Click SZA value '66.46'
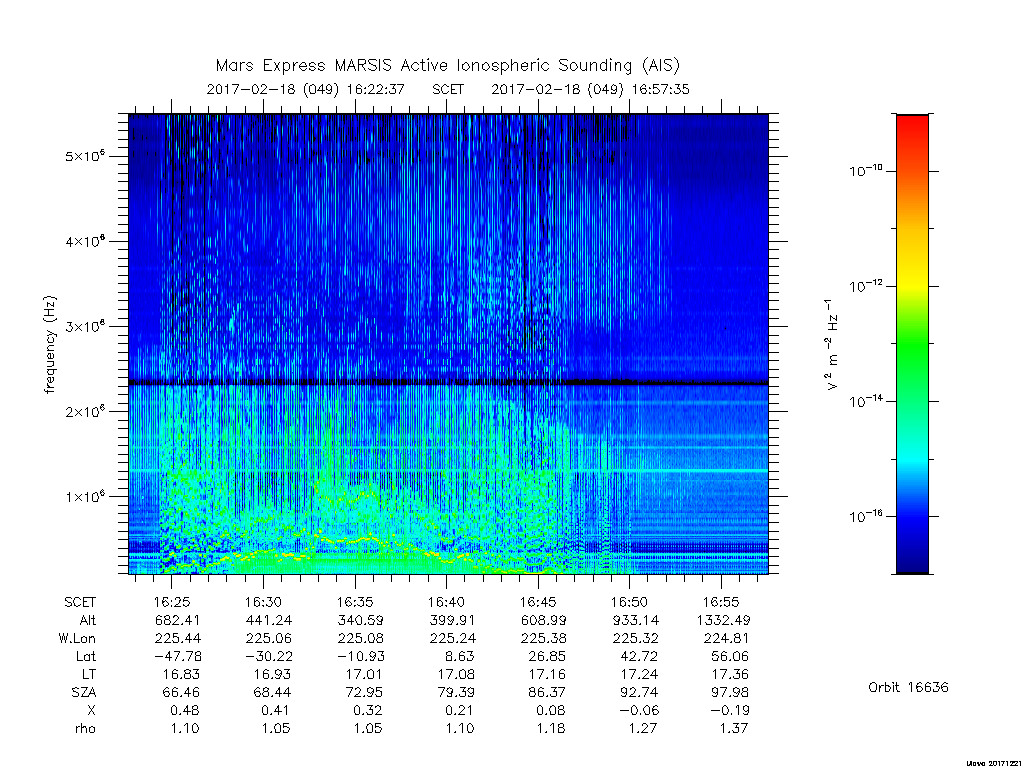Image resolution: width=1024 pixels, height=768 pixels. coord(181,692)
